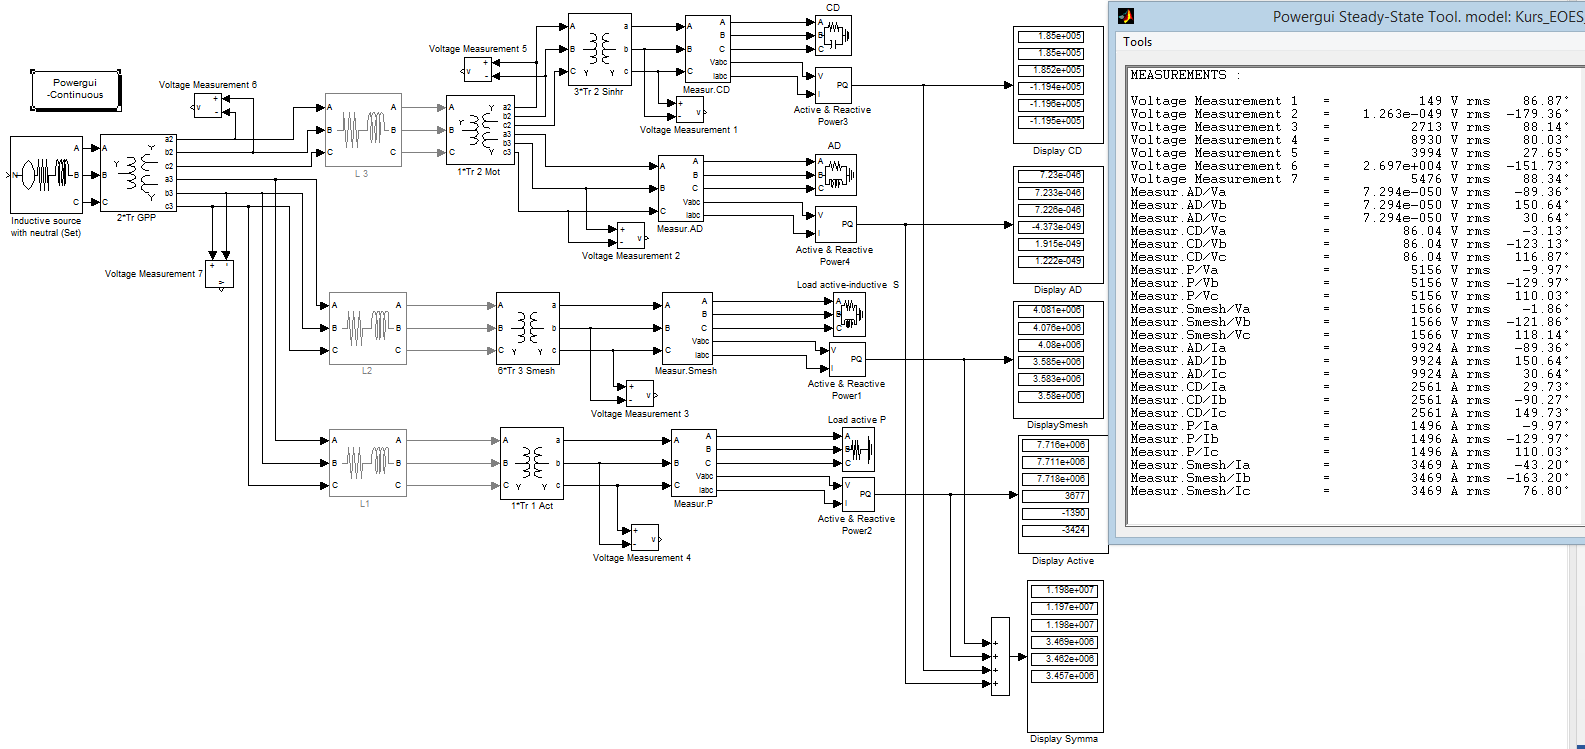
Task: Click the -3424 value in Display Active
Action: pyautogui.click(x=1055, y=530)
